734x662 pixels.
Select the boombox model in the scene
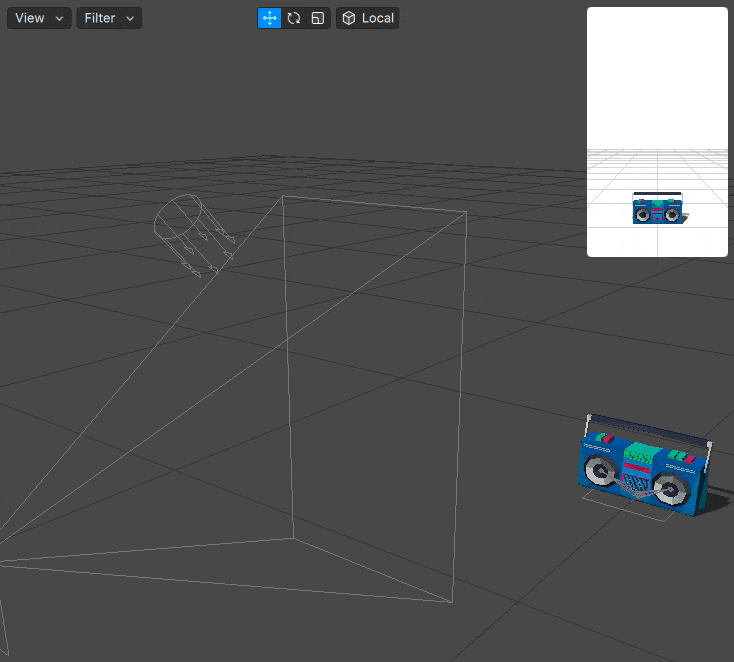click(x=646, y=466)
